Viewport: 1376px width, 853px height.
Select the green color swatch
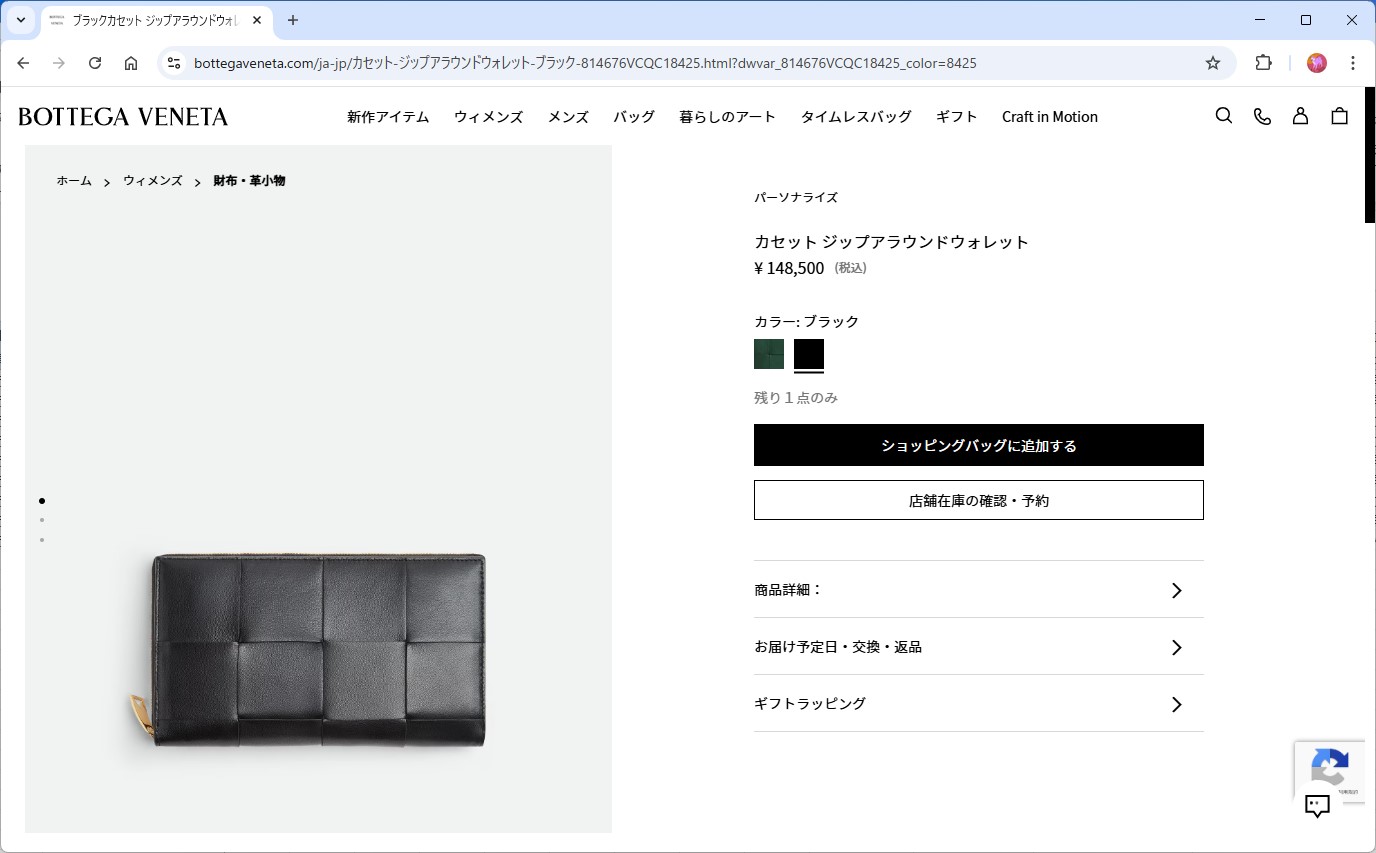tap(769, 354)
